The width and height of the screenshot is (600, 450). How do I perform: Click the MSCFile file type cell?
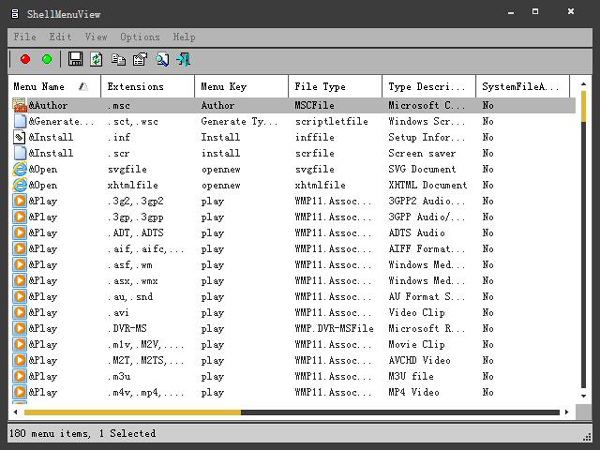(x=315, y=106)
